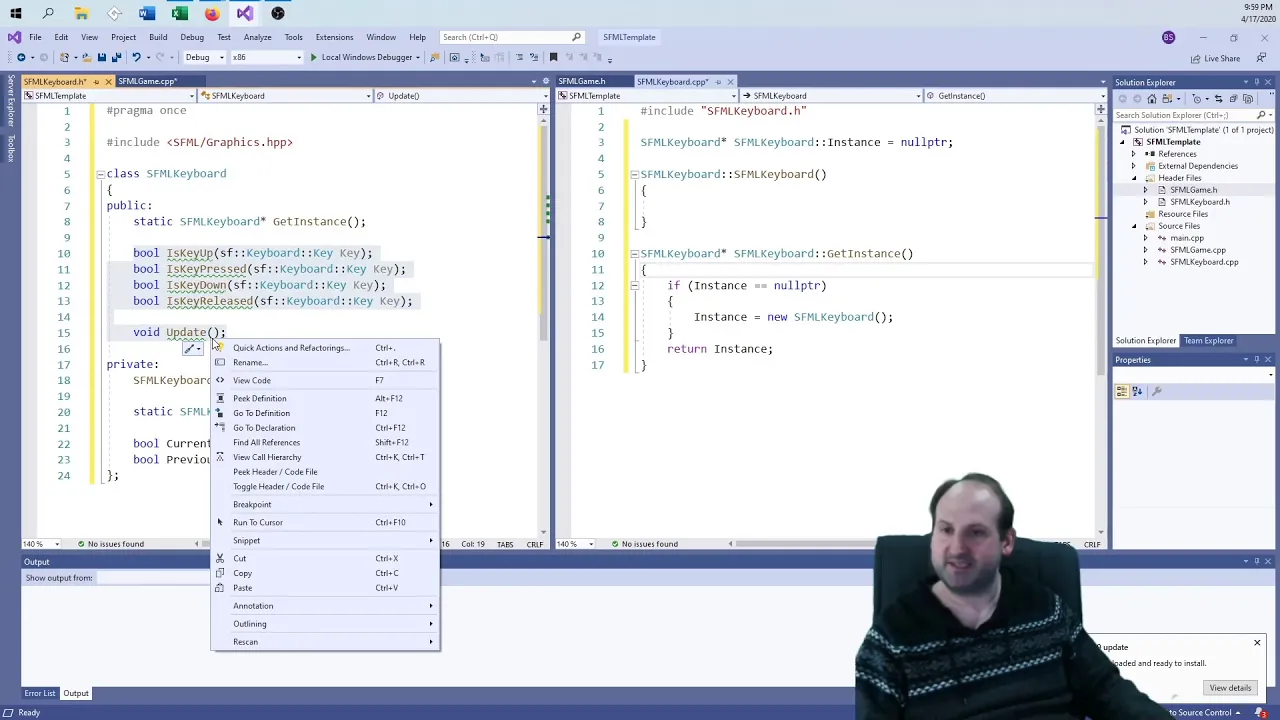This screenshot has height=720, width=1280.
Task: Open the Analyze menu
Action: pos(257,37)
